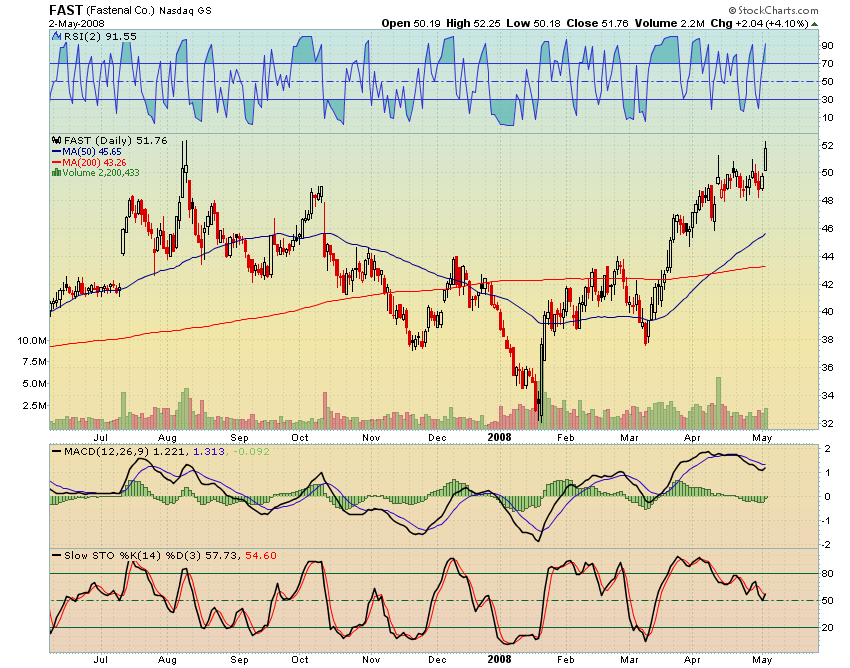Select the FAST ticker symbol in the header
Image resolution: width=850 pixels, height=668 pixels.
click(66, 10)
